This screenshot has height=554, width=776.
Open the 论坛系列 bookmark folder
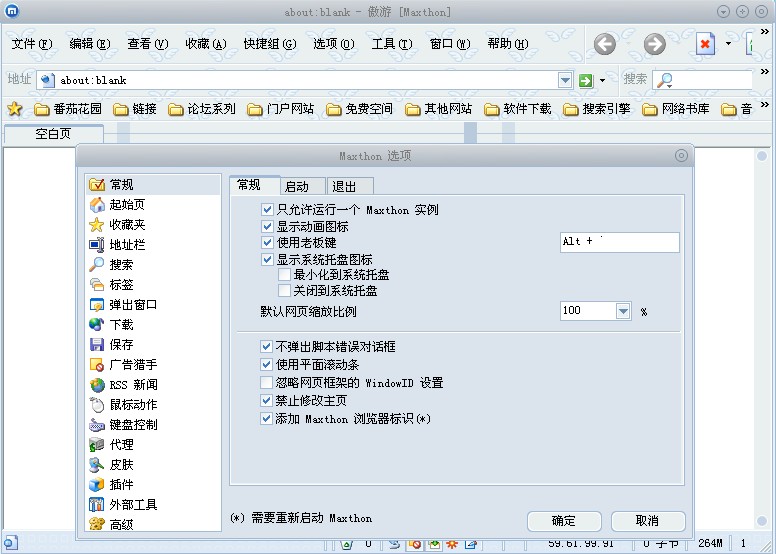(x=201, y=109)
